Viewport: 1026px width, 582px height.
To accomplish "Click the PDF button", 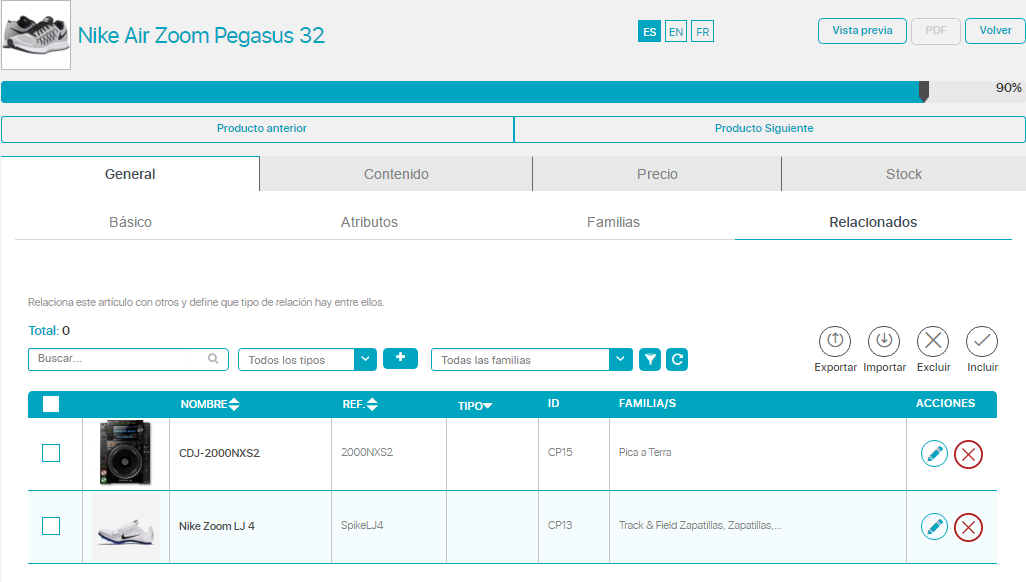I will 936,31.
